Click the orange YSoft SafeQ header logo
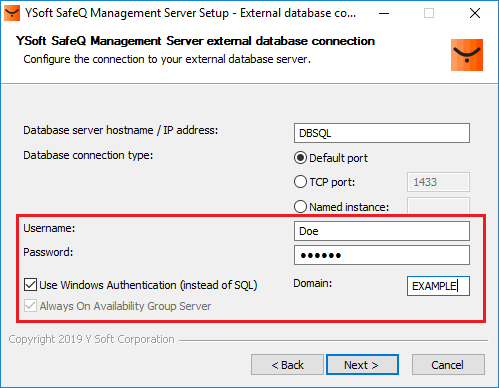This screenshot has height=388, width=499. 467,55
